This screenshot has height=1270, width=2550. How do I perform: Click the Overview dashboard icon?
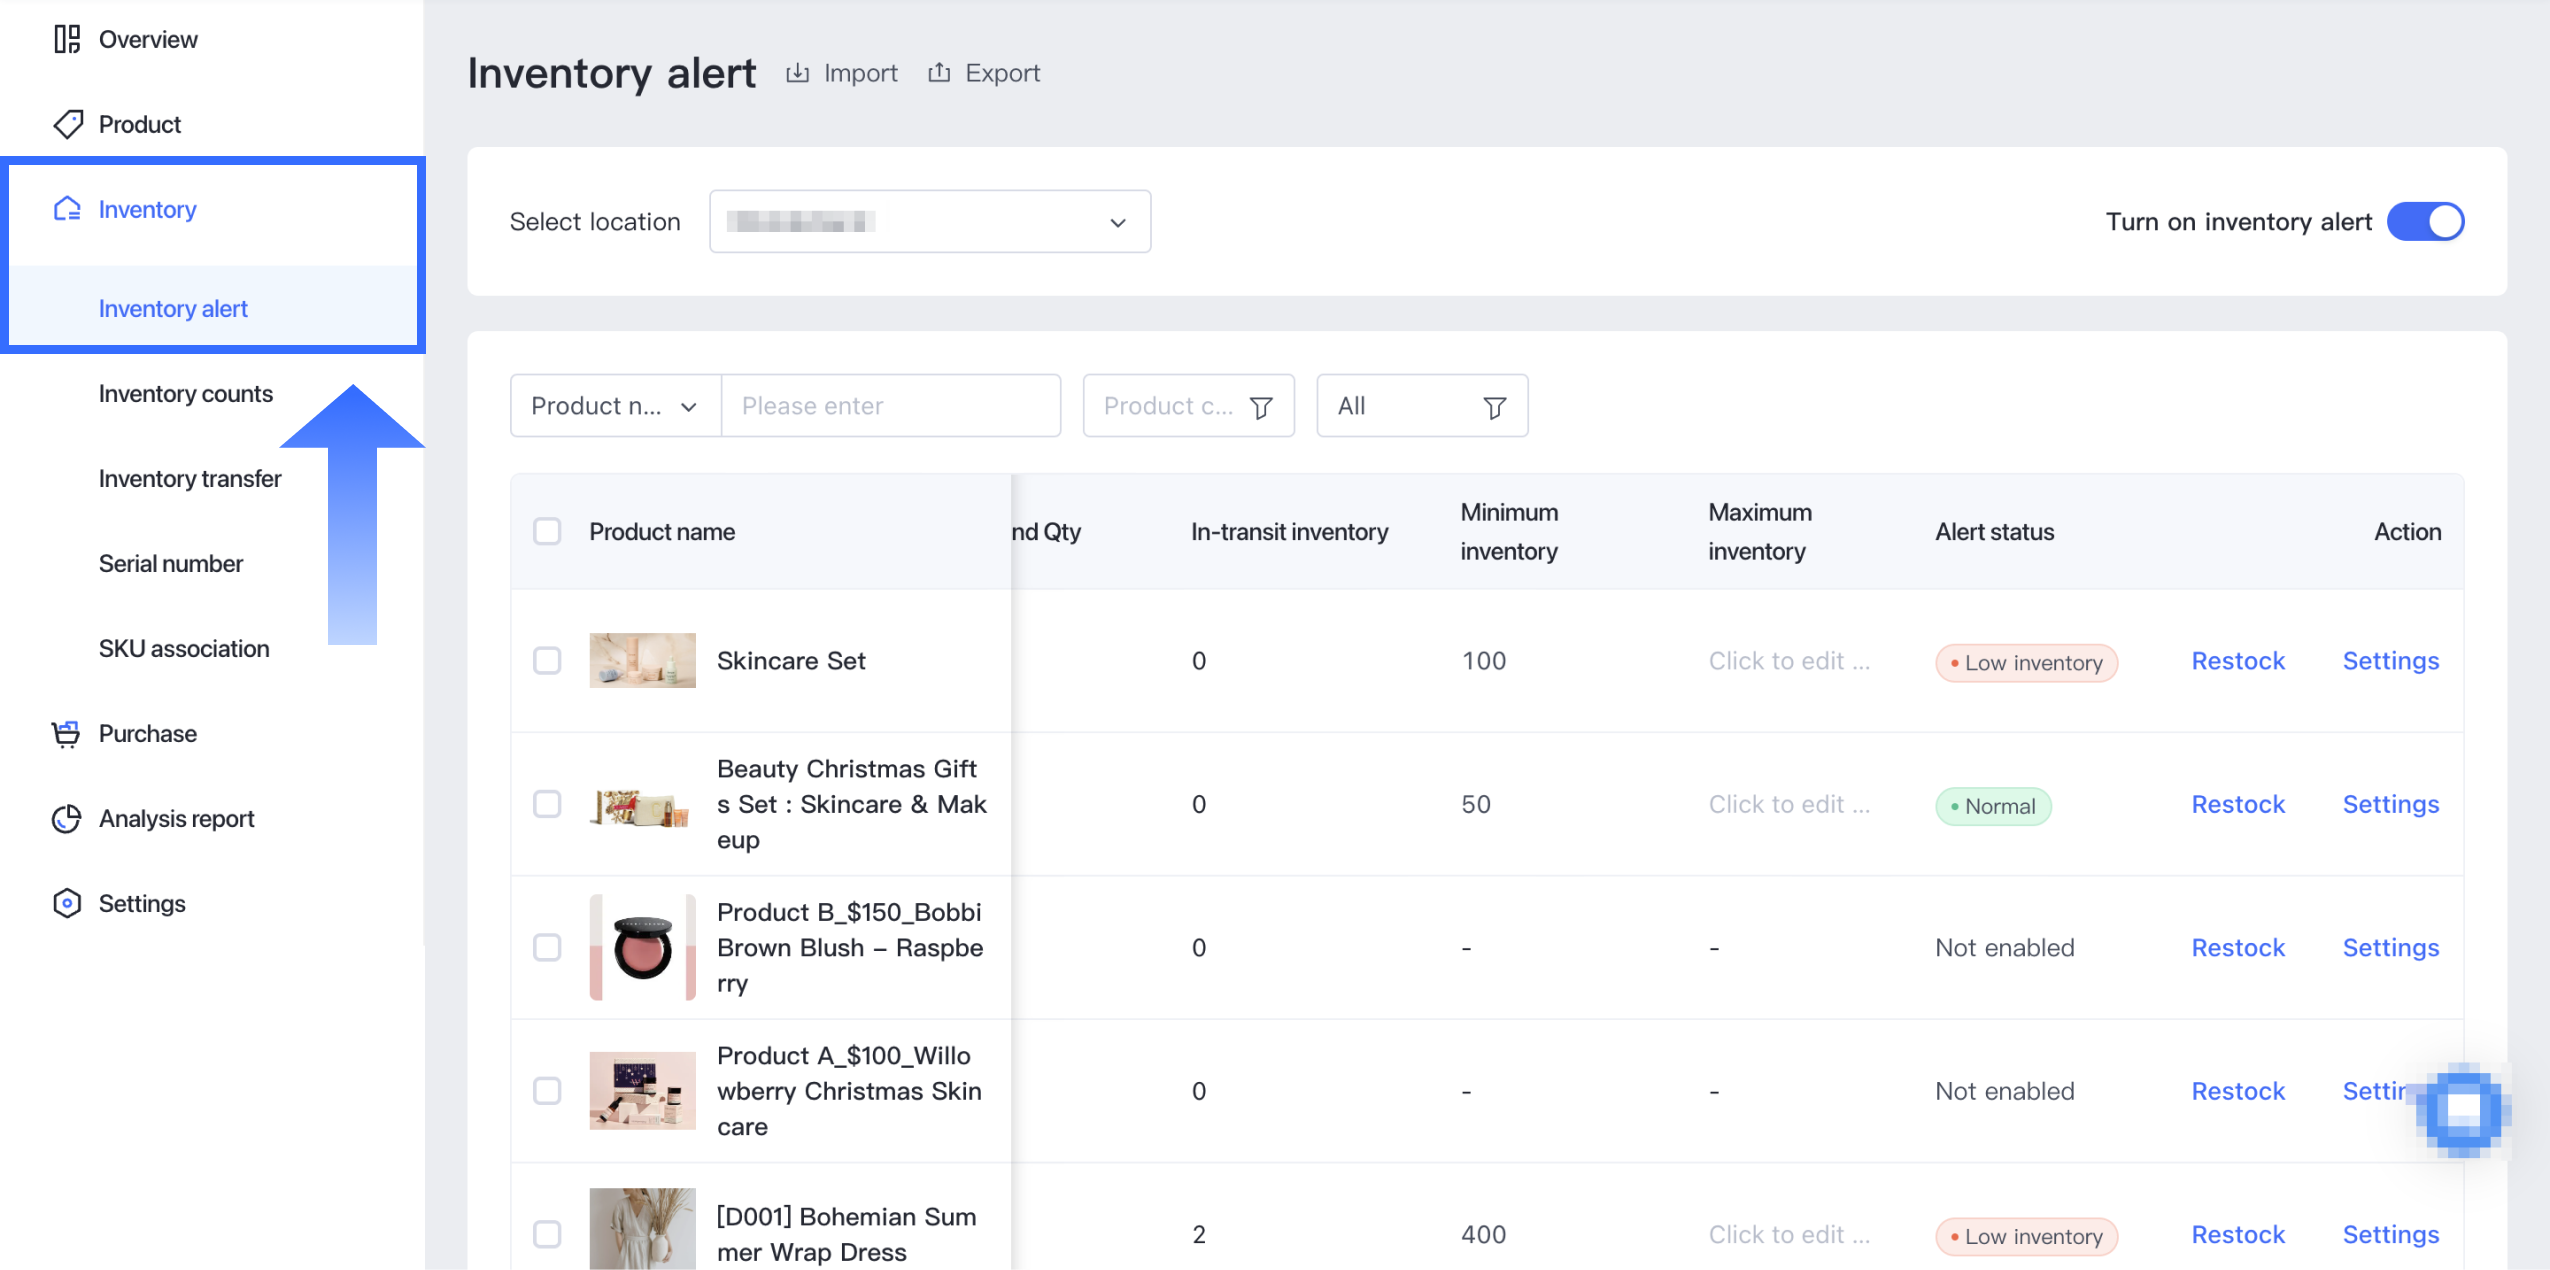coord(67,39)
